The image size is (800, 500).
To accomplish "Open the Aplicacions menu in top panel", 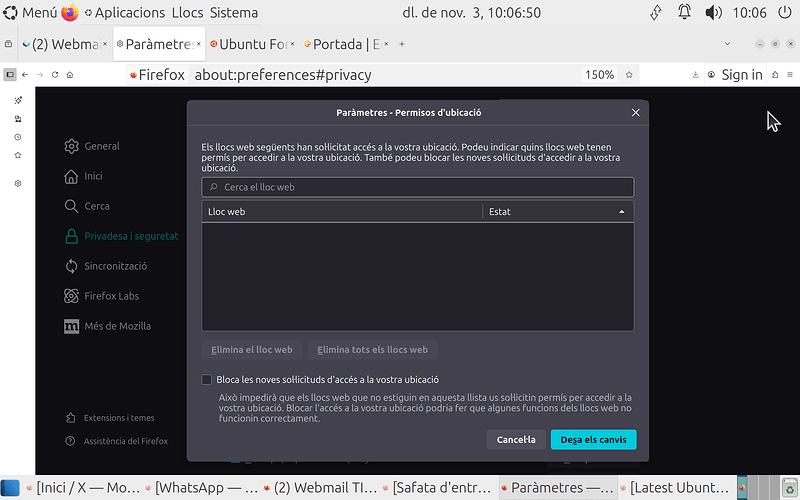I will pos(129,13).
